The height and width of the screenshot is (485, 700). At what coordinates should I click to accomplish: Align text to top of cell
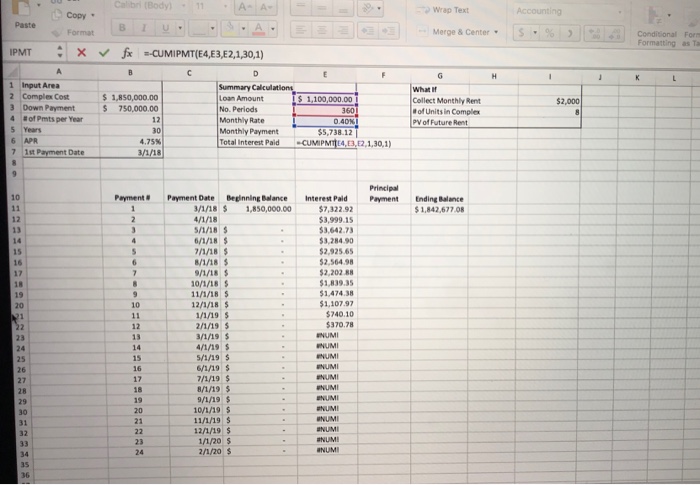300,8
